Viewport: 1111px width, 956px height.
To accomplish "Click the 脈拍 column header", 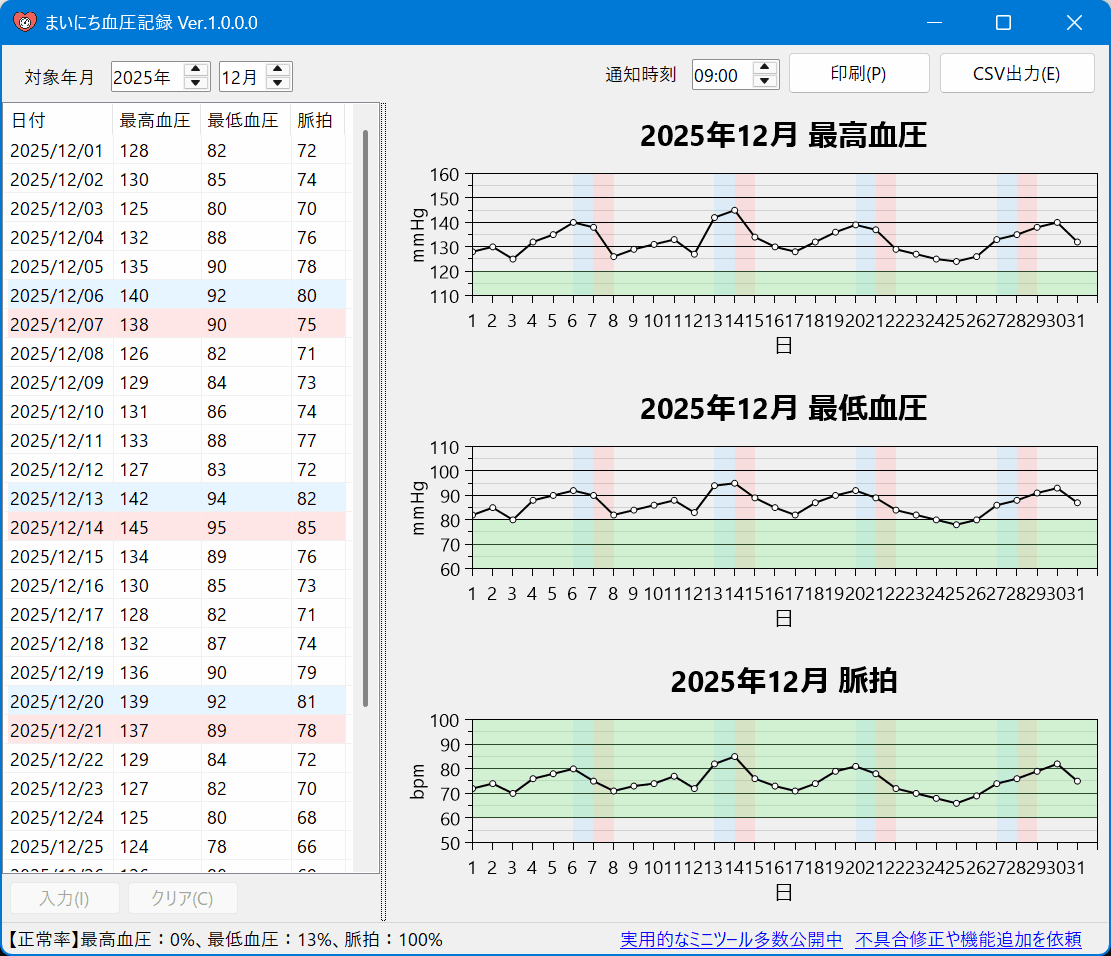I will pyautogui.click(x=315, y=120).
